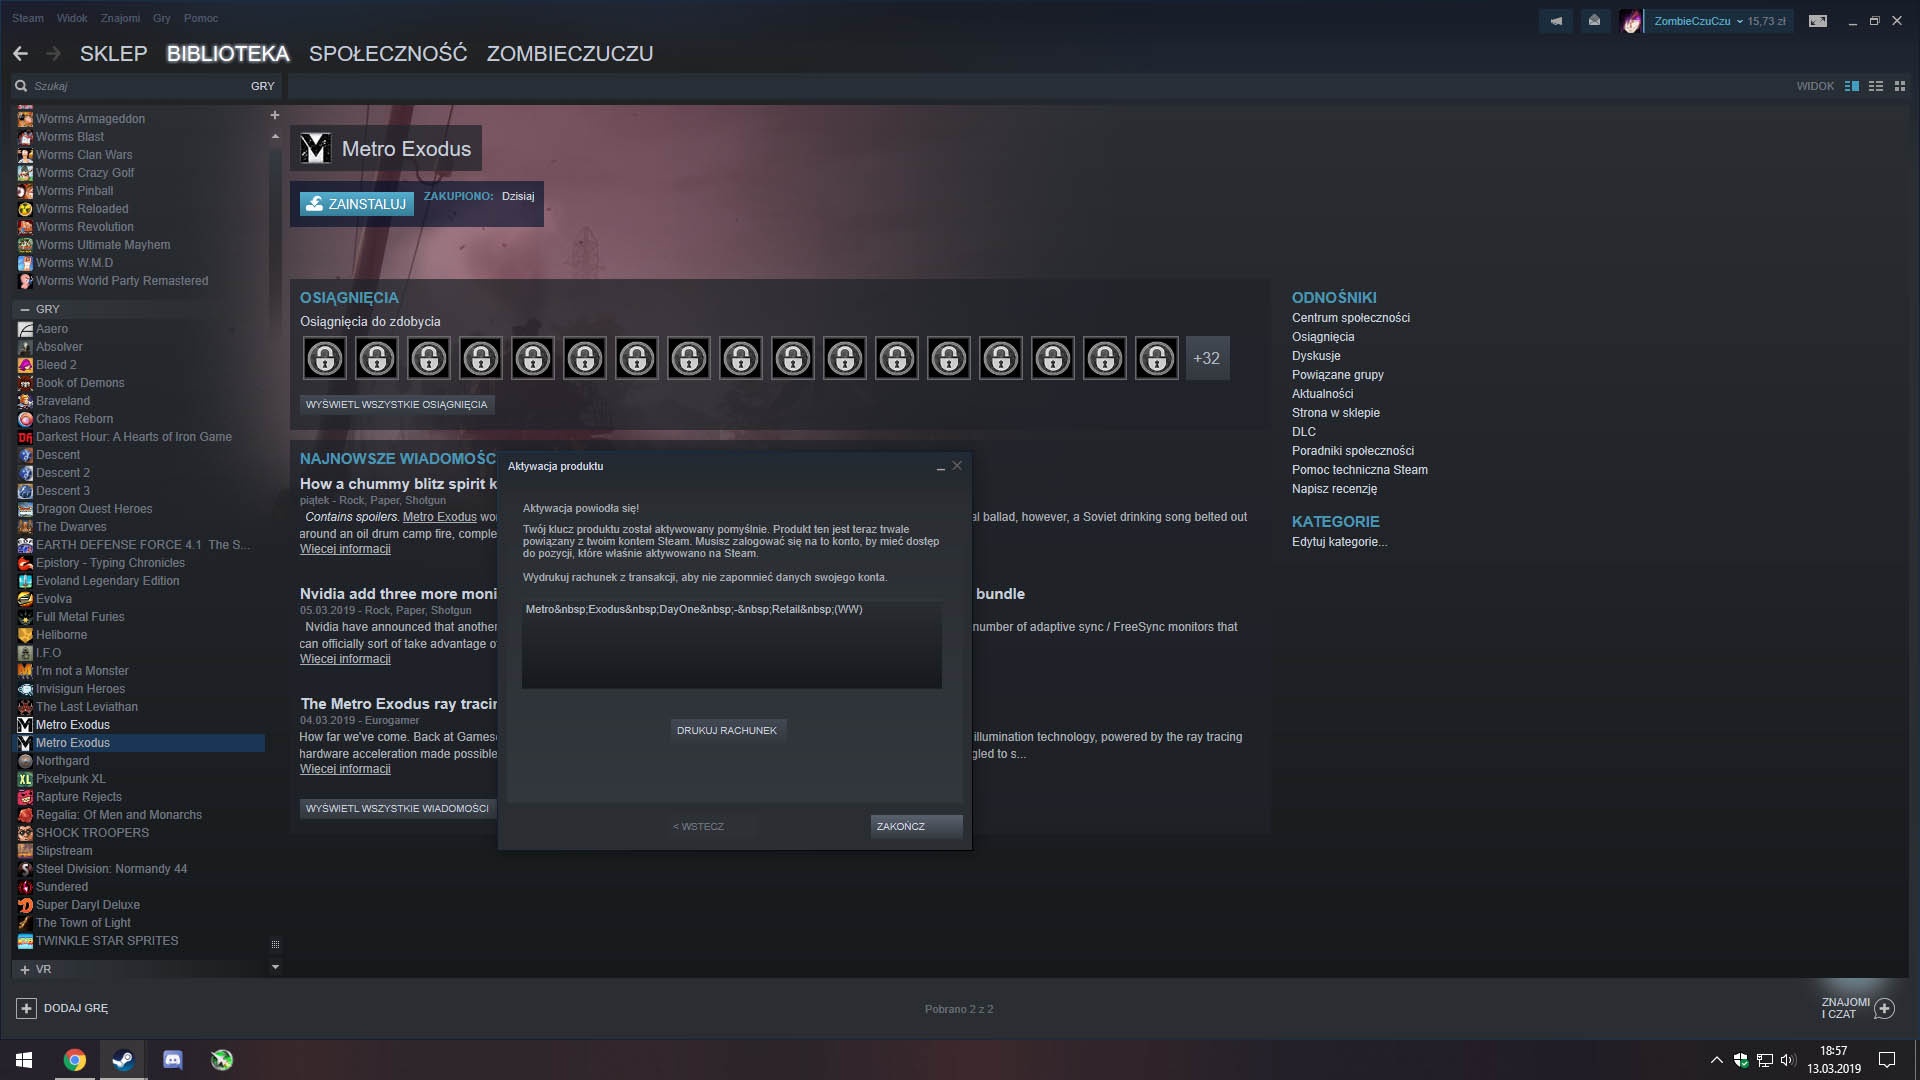
Task: Minimize the Aktywacja produktu dialog
Action: [x=940, y=467]
